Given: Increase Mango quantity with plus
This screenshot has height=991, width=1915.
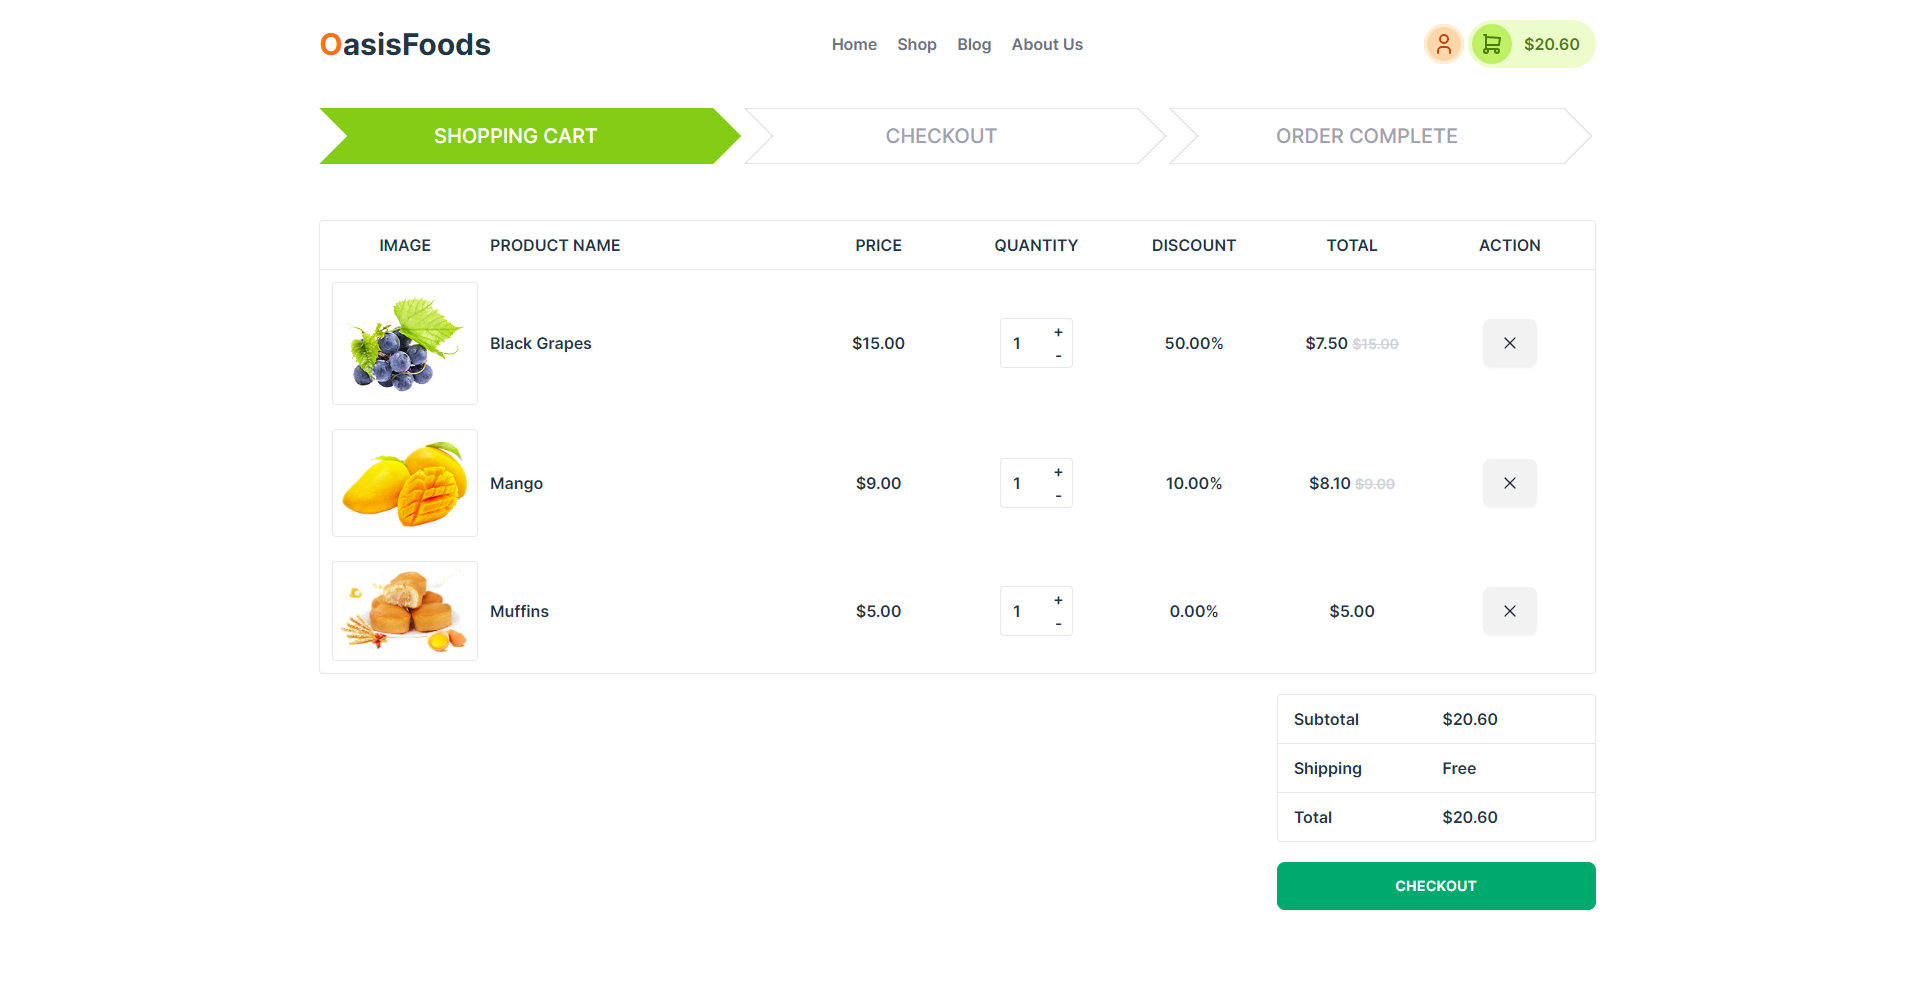Looking at the screenshot, I should [1058, 472].
